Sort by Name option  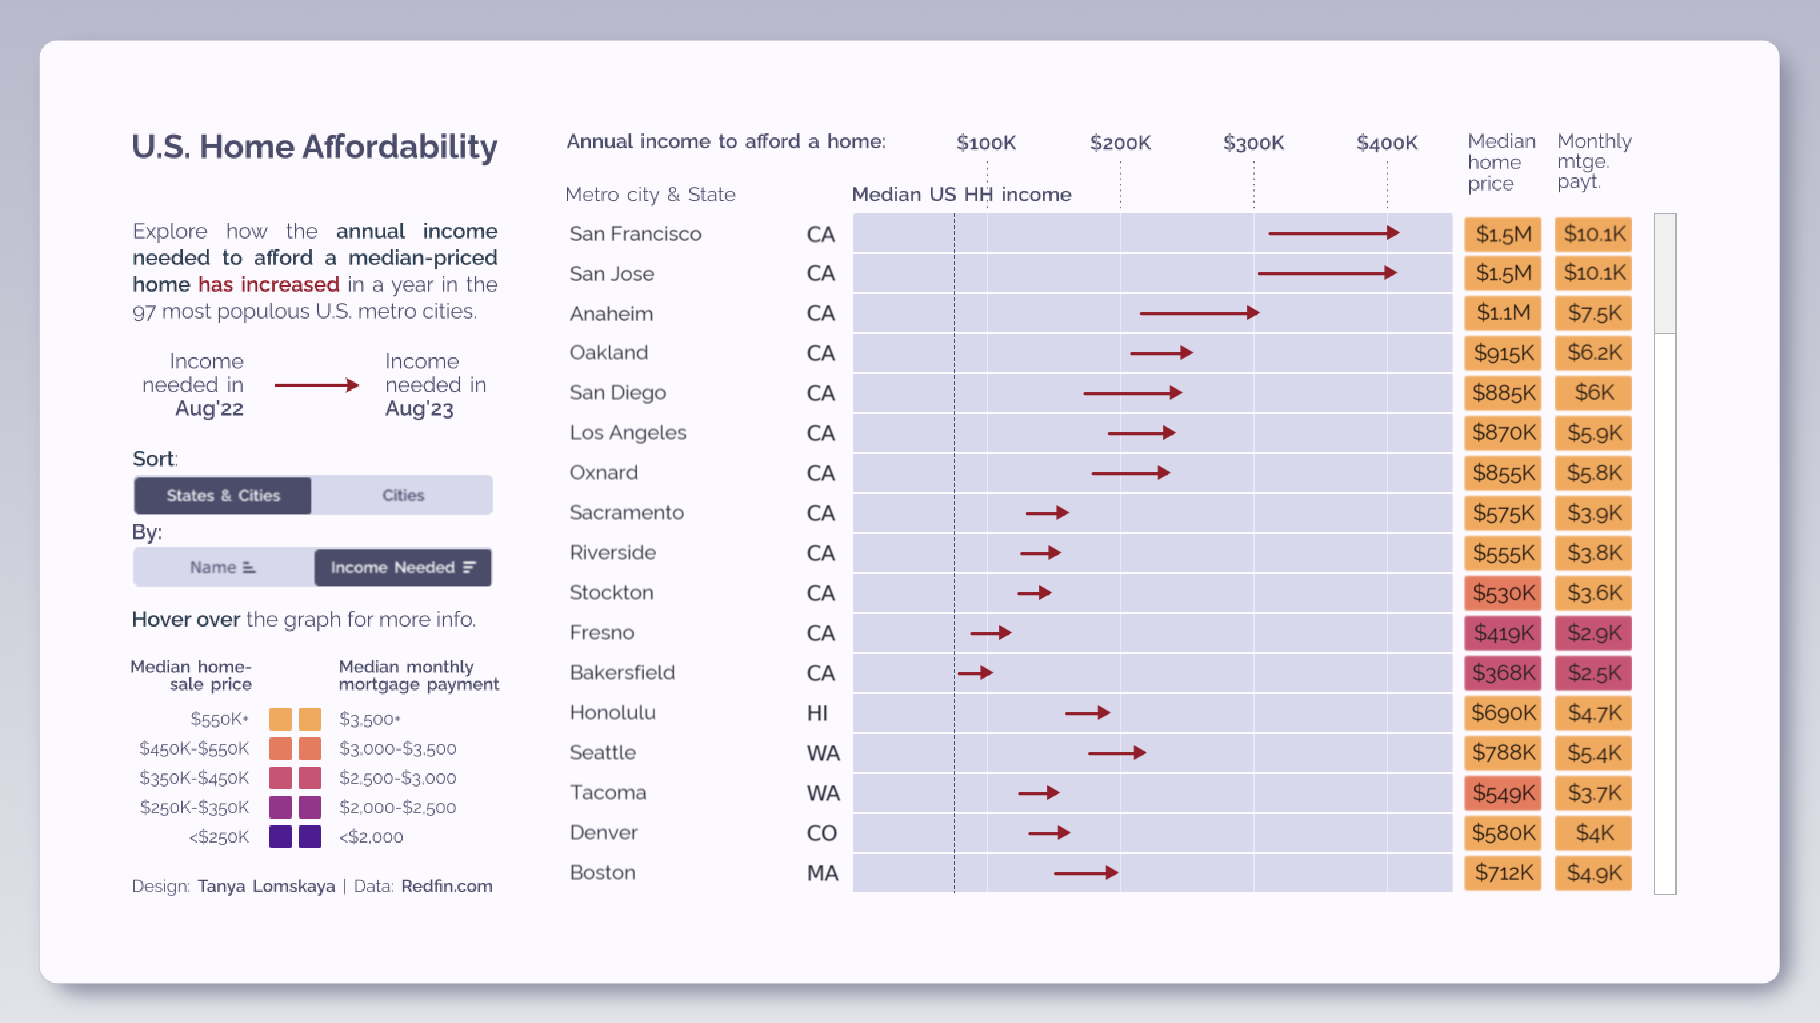click(223, 567)
